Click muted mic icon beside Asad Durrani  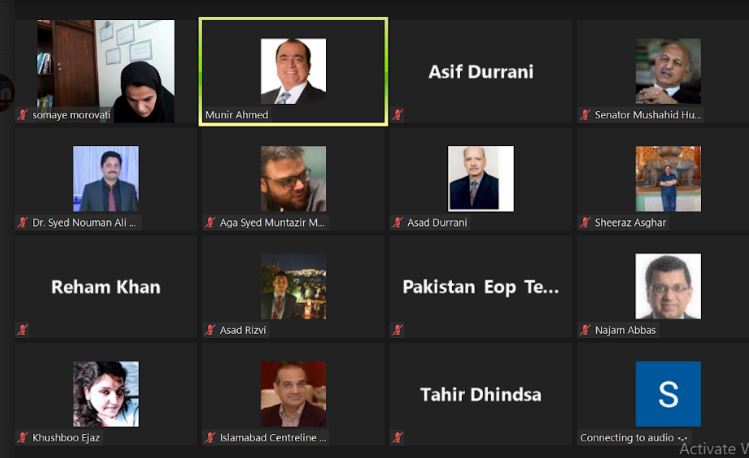click(x=397, y=223)
